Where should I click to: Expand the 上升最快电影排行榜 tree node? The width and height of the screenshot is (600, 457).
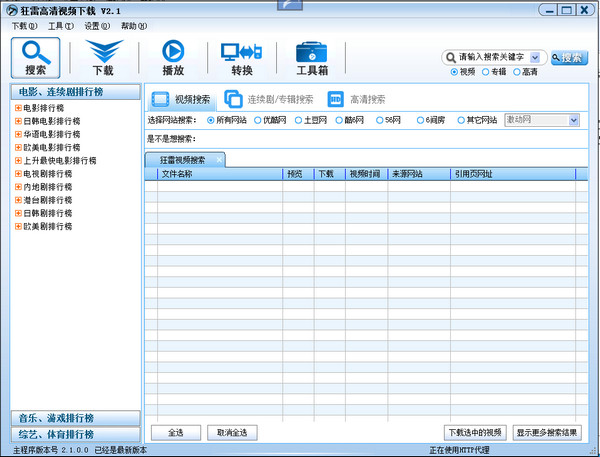coord(18,160)
